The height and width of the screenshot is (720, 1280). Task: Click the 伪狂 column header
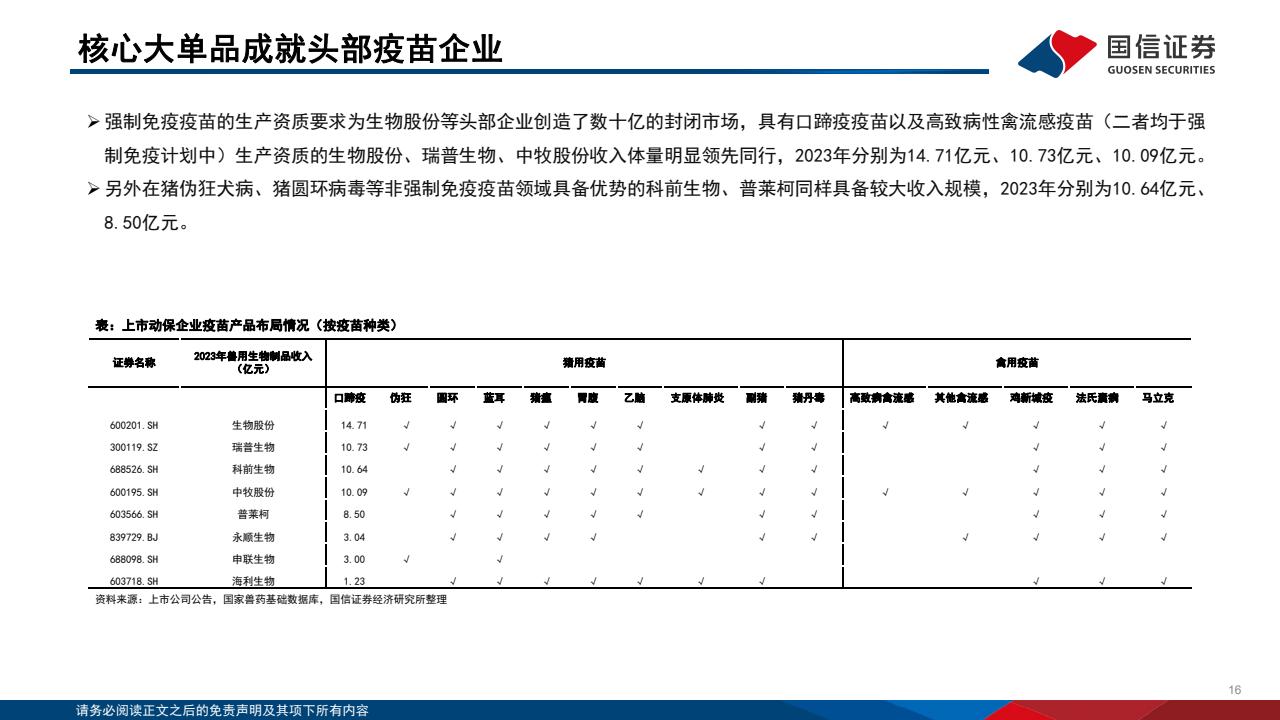click(400, 398)
